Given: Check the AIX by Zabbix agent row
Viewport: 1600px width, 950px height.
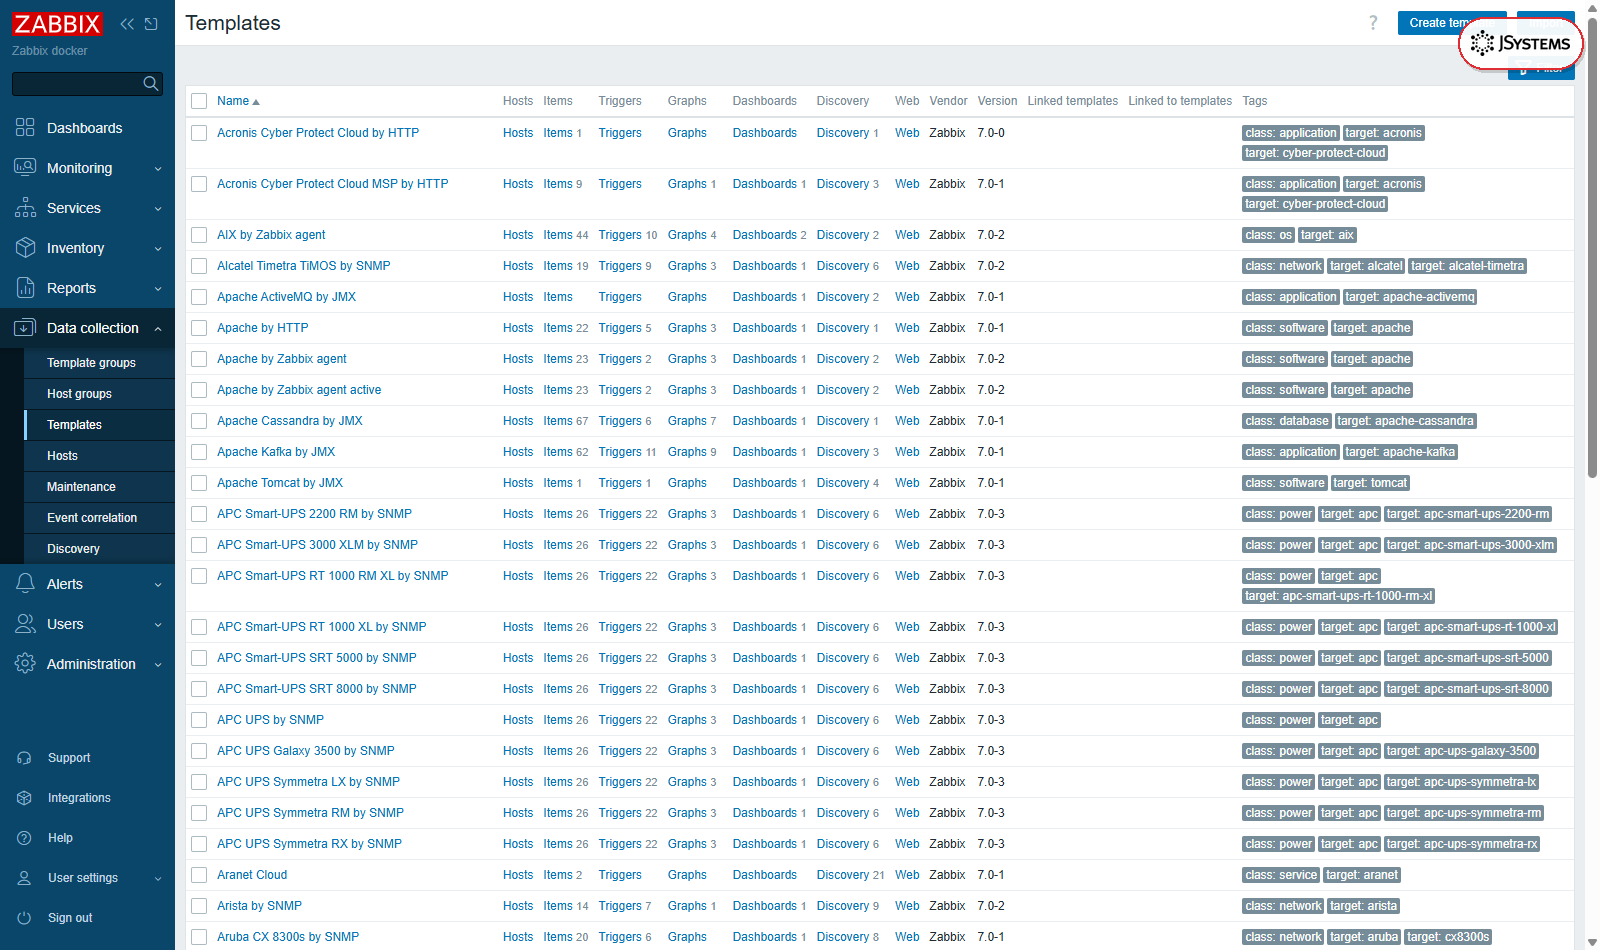Looking at the screenshot, I should point(199,235).
